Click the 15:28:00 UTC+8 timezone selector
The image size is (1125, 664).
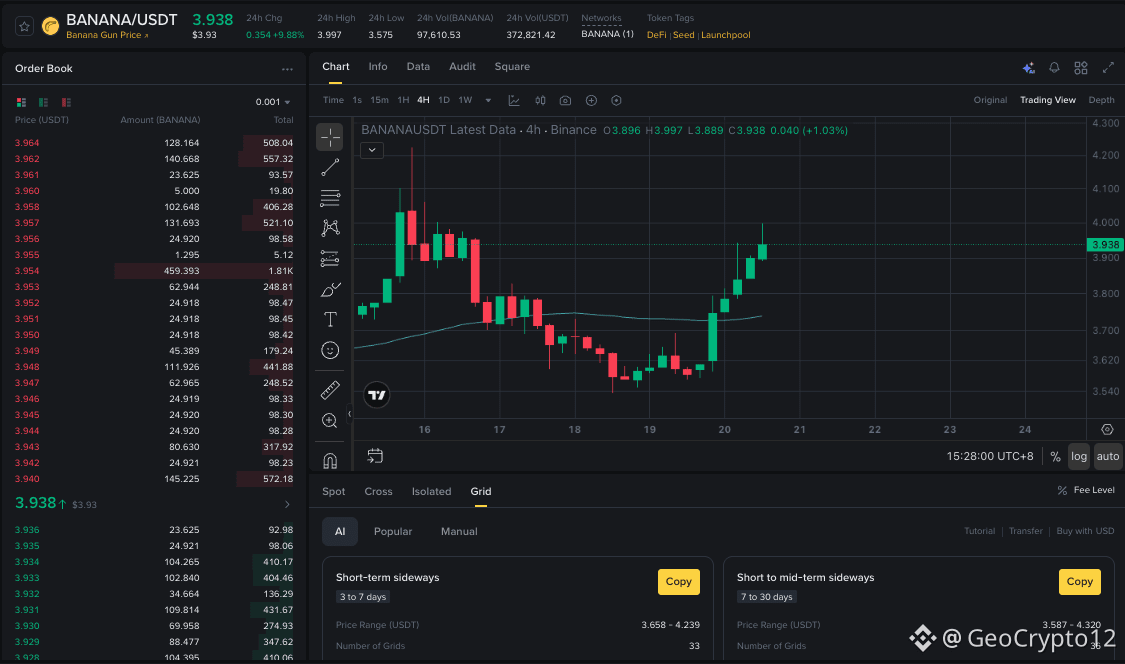[x=990, y=457]
